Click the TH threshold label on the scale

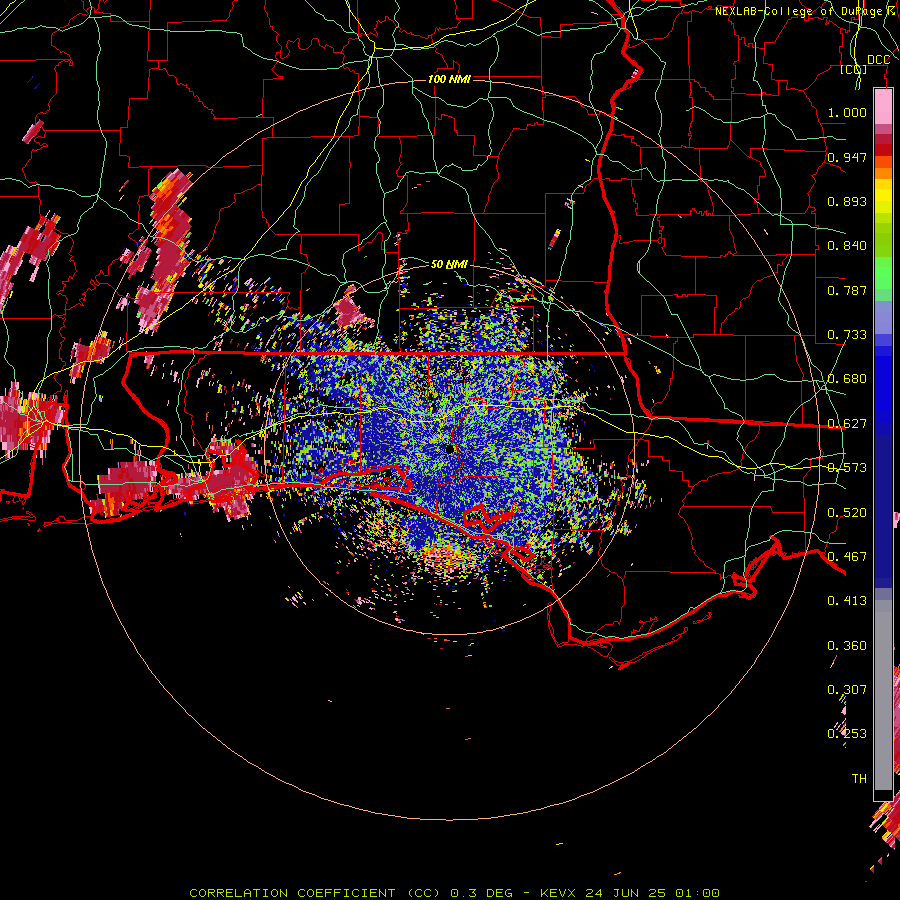click(x=859, y=778)
